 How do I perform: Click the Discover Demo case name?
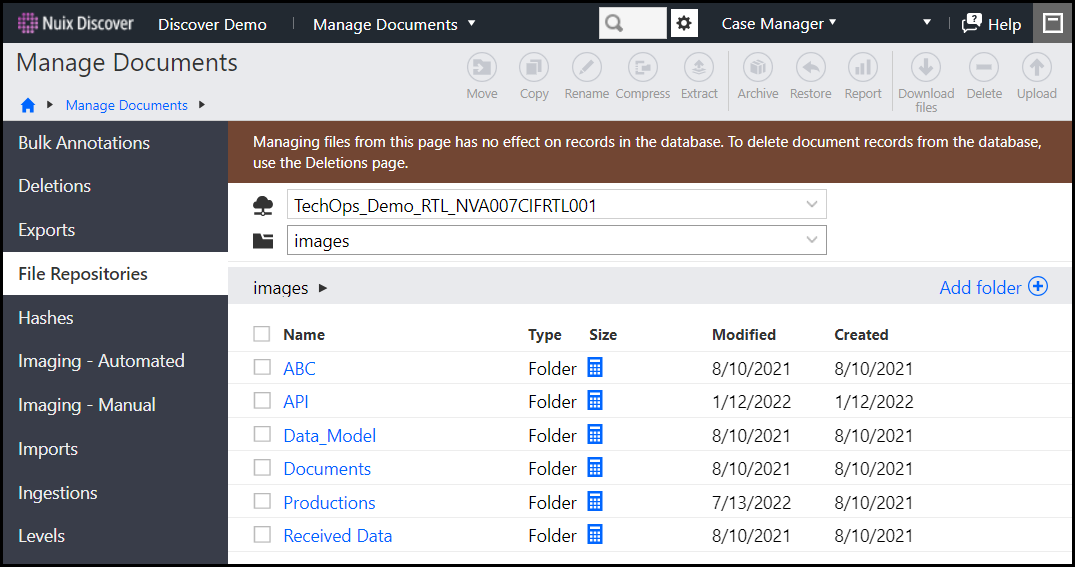click(x=213, y=24)
